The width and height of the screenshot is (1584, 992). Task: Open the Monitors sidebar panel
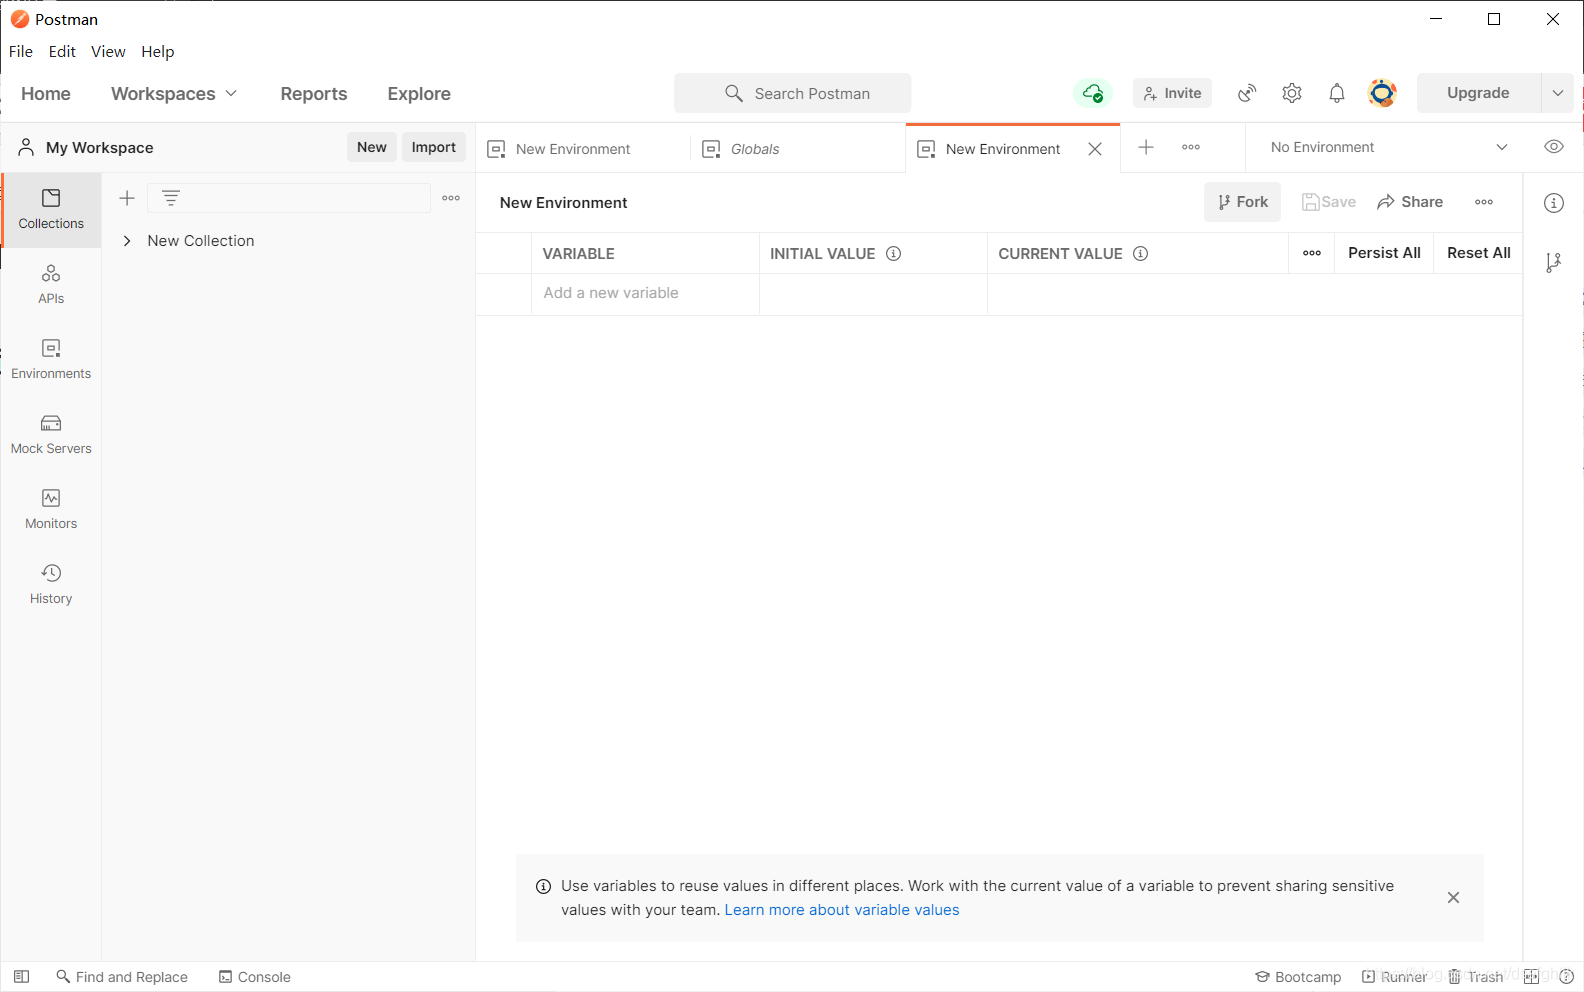coord(51,510)
